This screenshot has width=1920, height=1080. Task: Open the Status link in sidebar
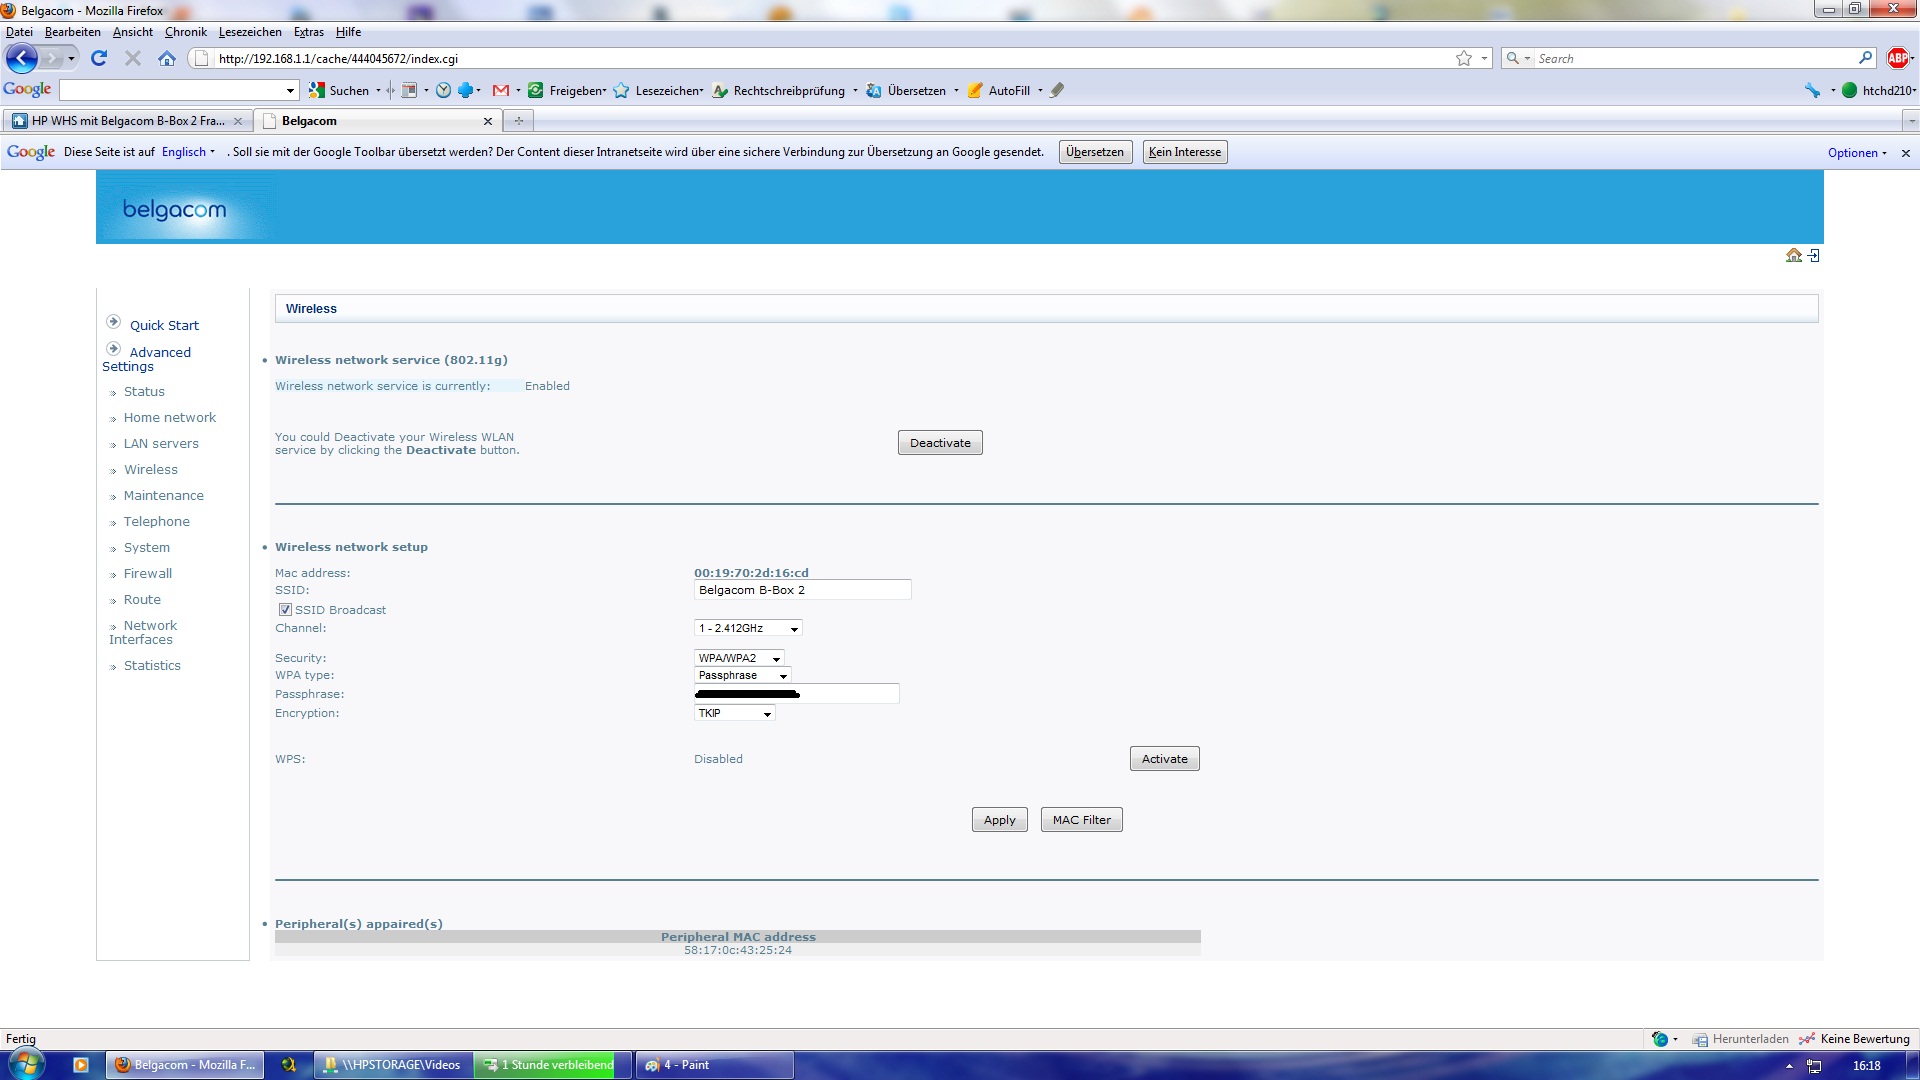tap(144, 391)
